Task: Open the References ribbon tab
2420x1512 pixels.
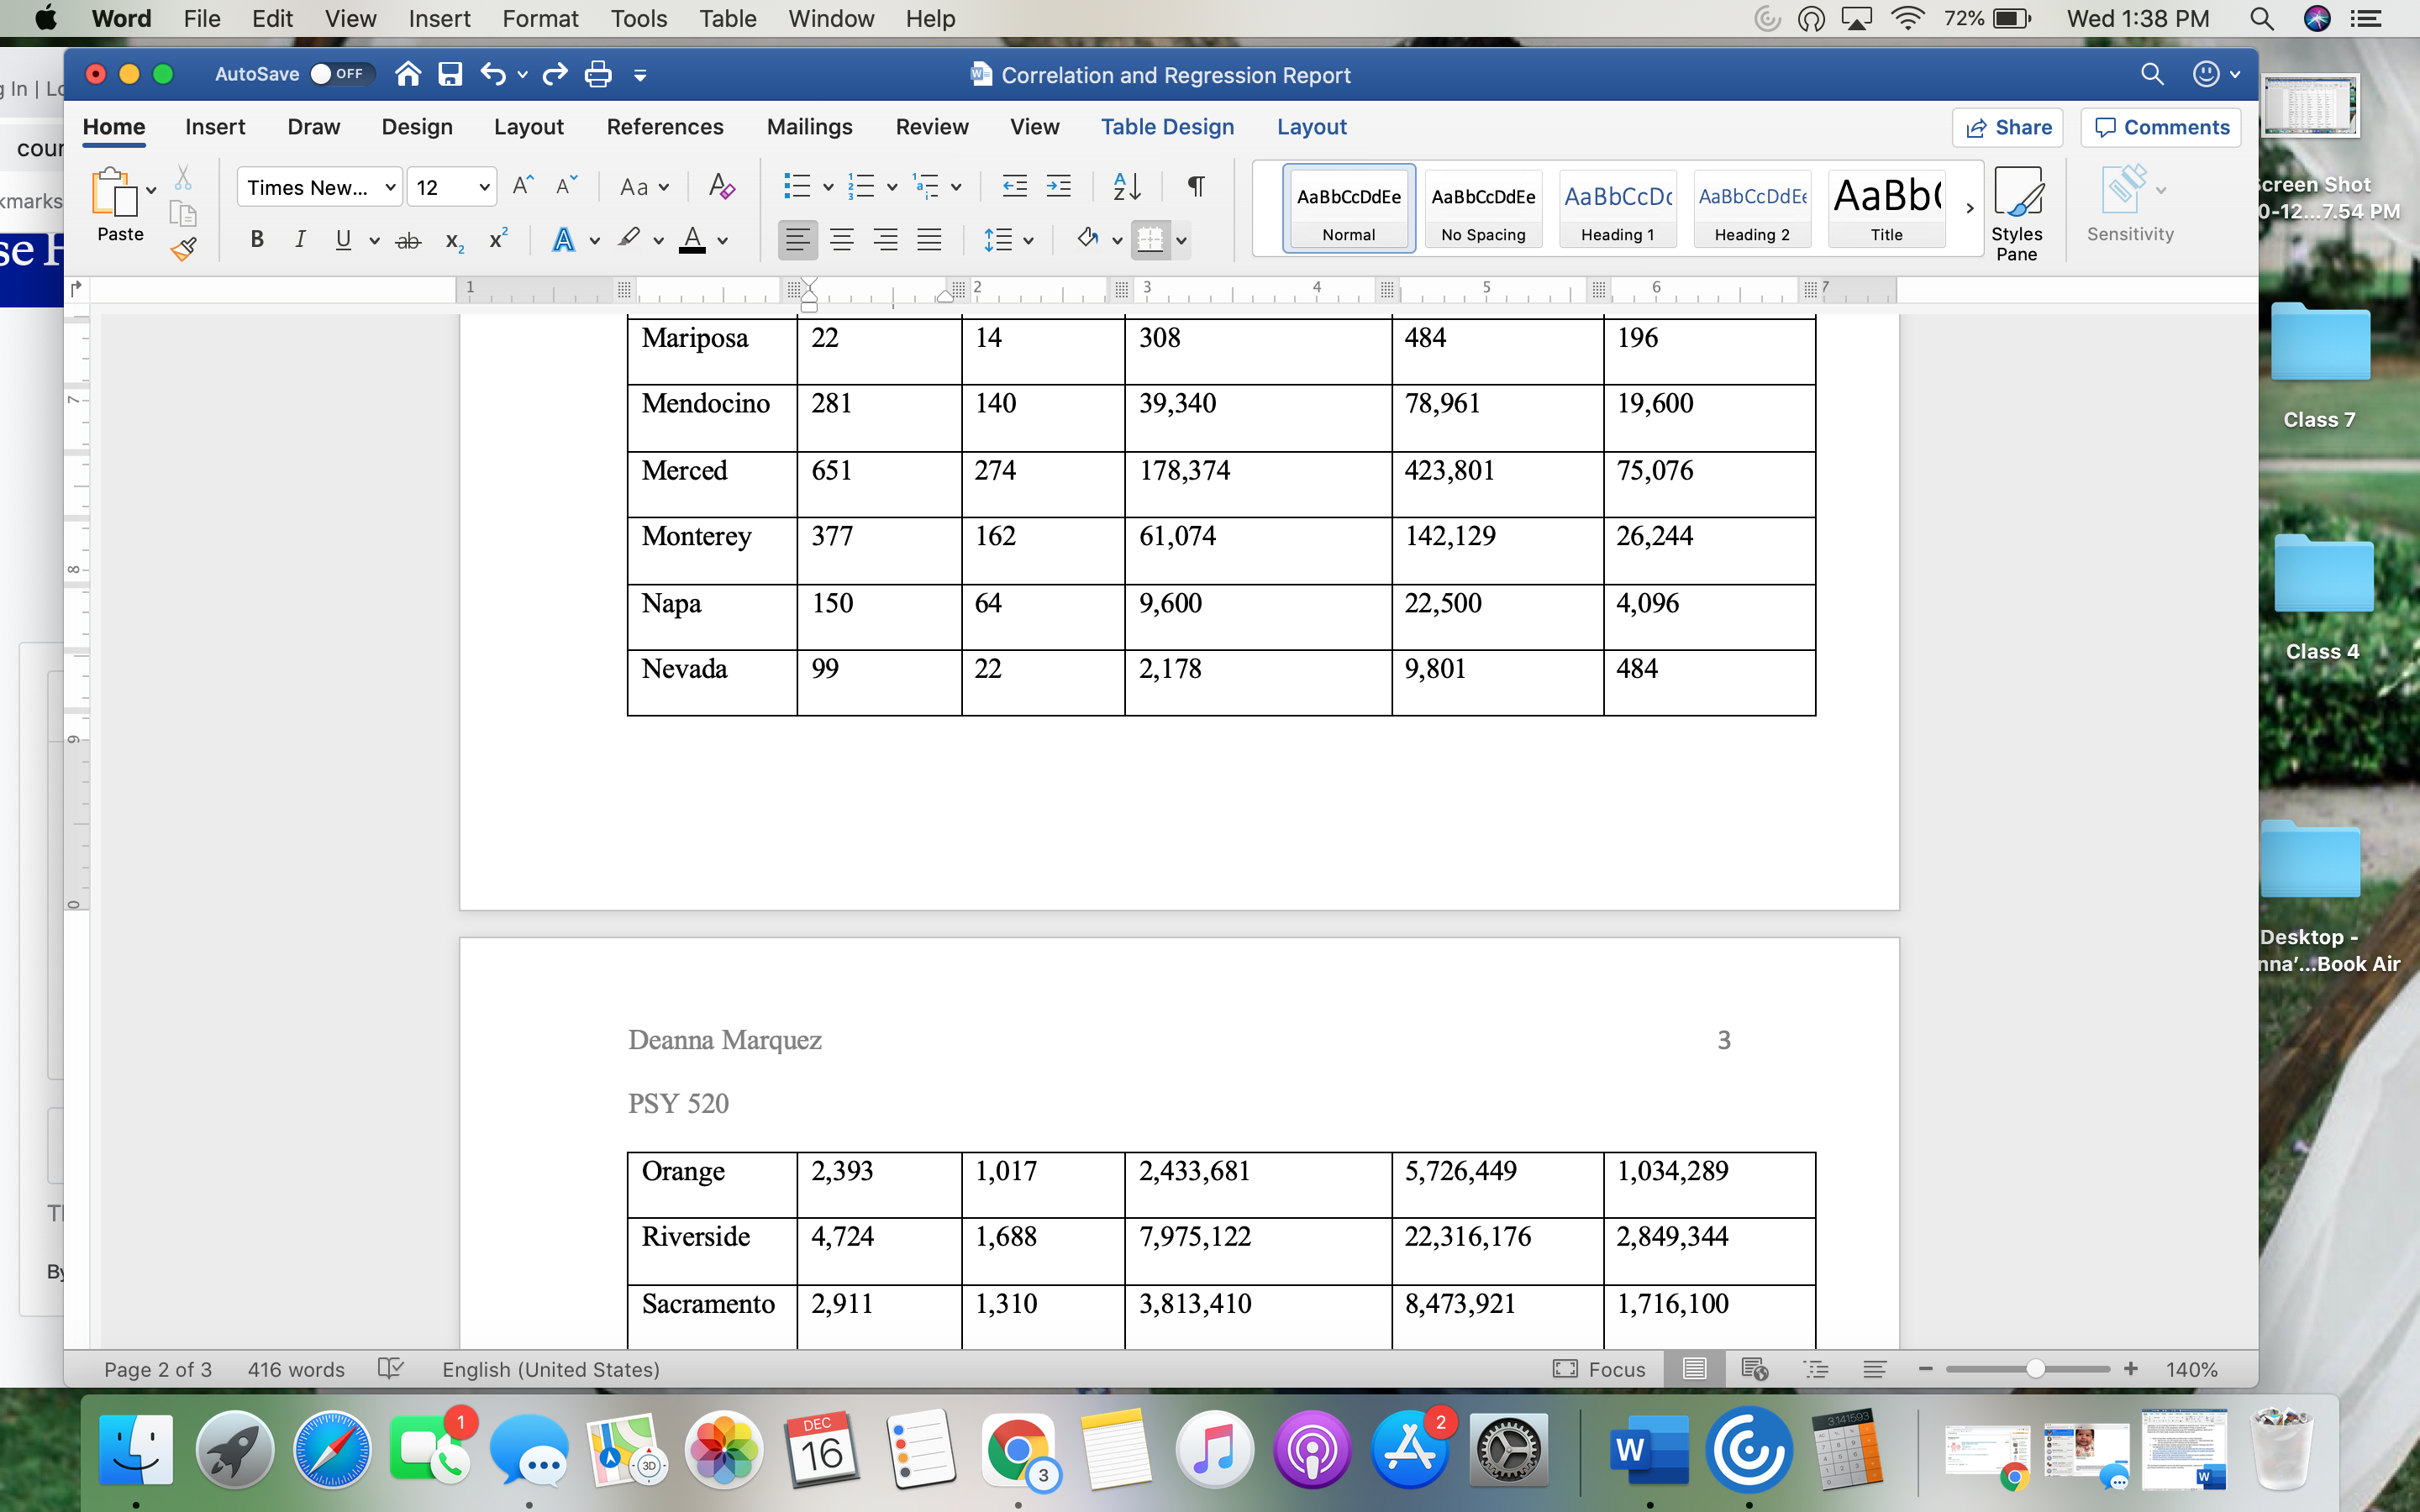Action: 664,127
